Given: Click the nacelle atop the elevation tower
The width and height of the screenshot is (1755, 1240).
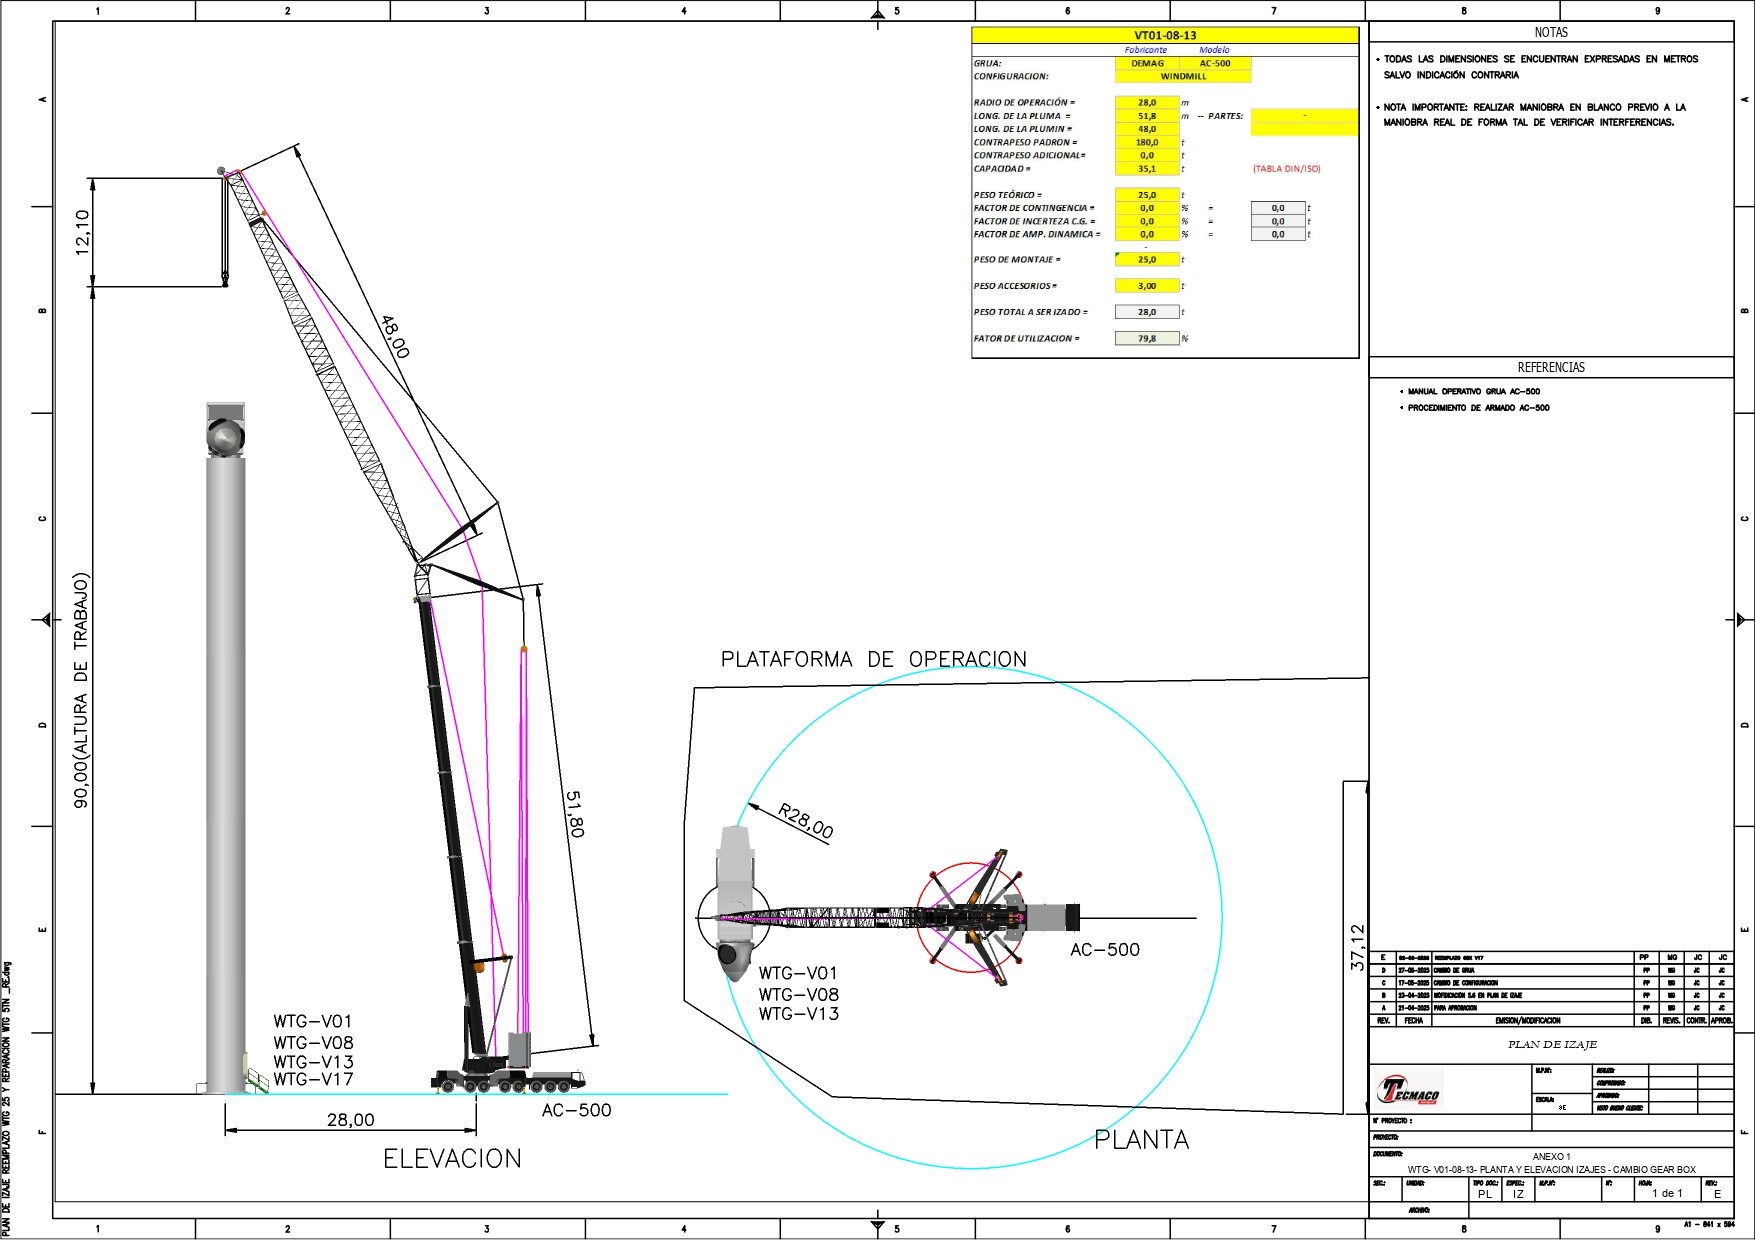Looking at the screenshot, I should coord(225,433).
